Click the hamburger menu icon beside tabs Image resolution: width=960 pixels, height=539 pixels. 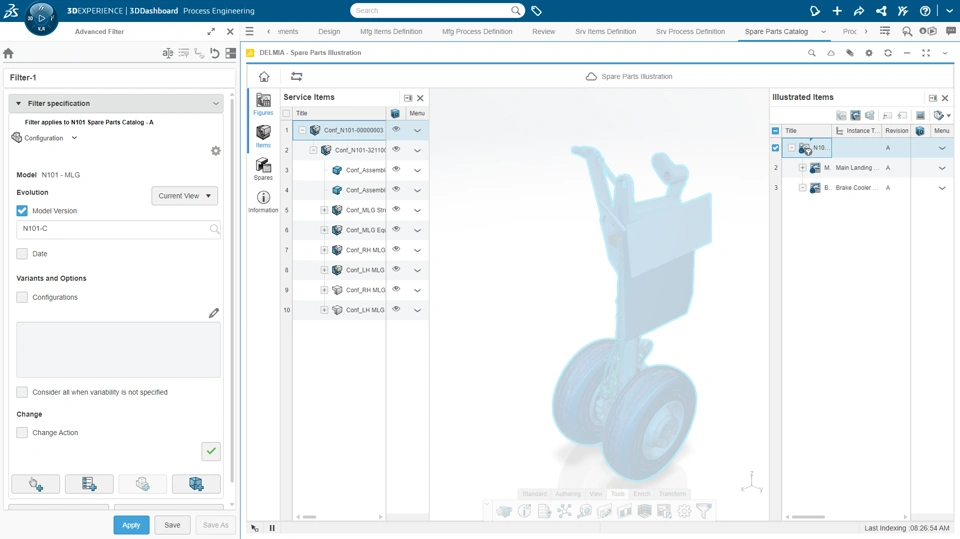pyautogui.click(x=250, y=31)
